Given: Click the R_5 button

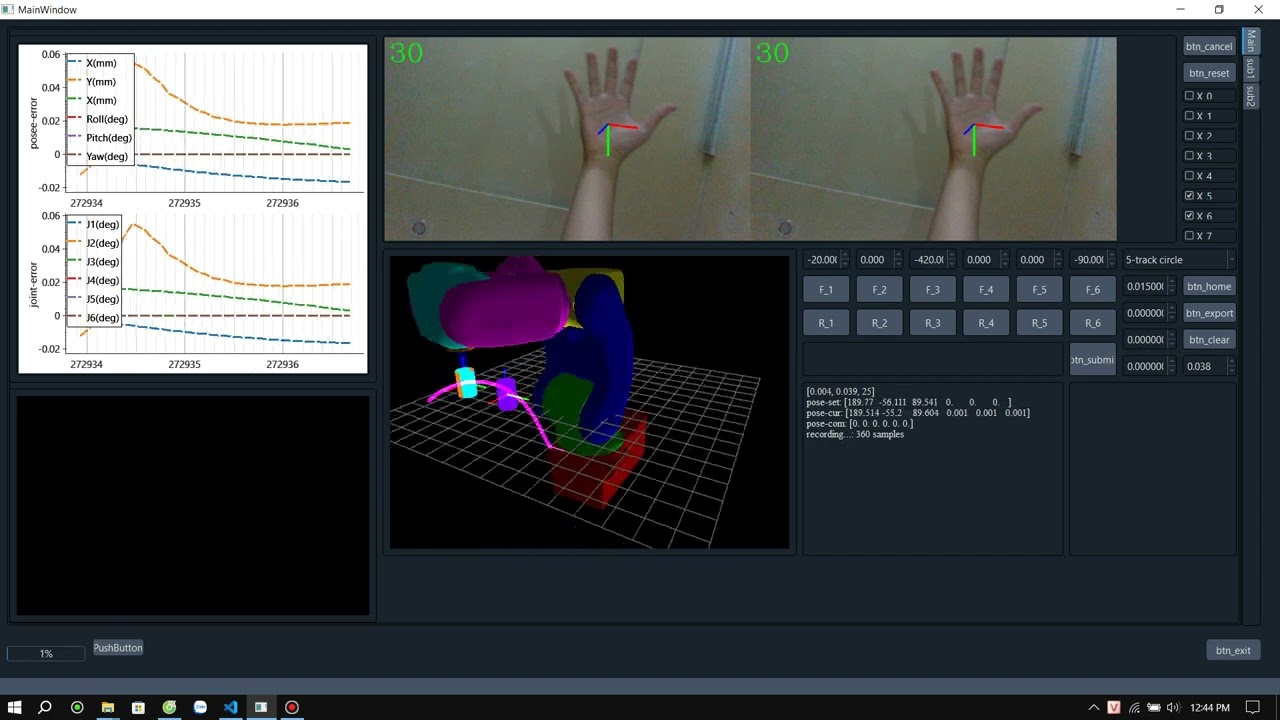Looking at the screenshot, I should pyautogui.click(x=1039, y=323).
